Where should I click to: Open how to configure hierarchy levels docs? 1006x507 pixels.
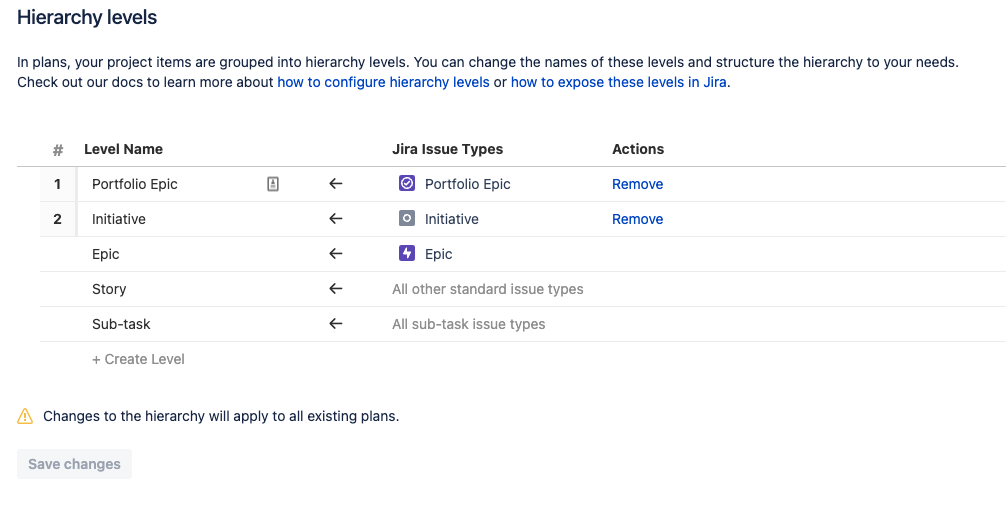383,82
